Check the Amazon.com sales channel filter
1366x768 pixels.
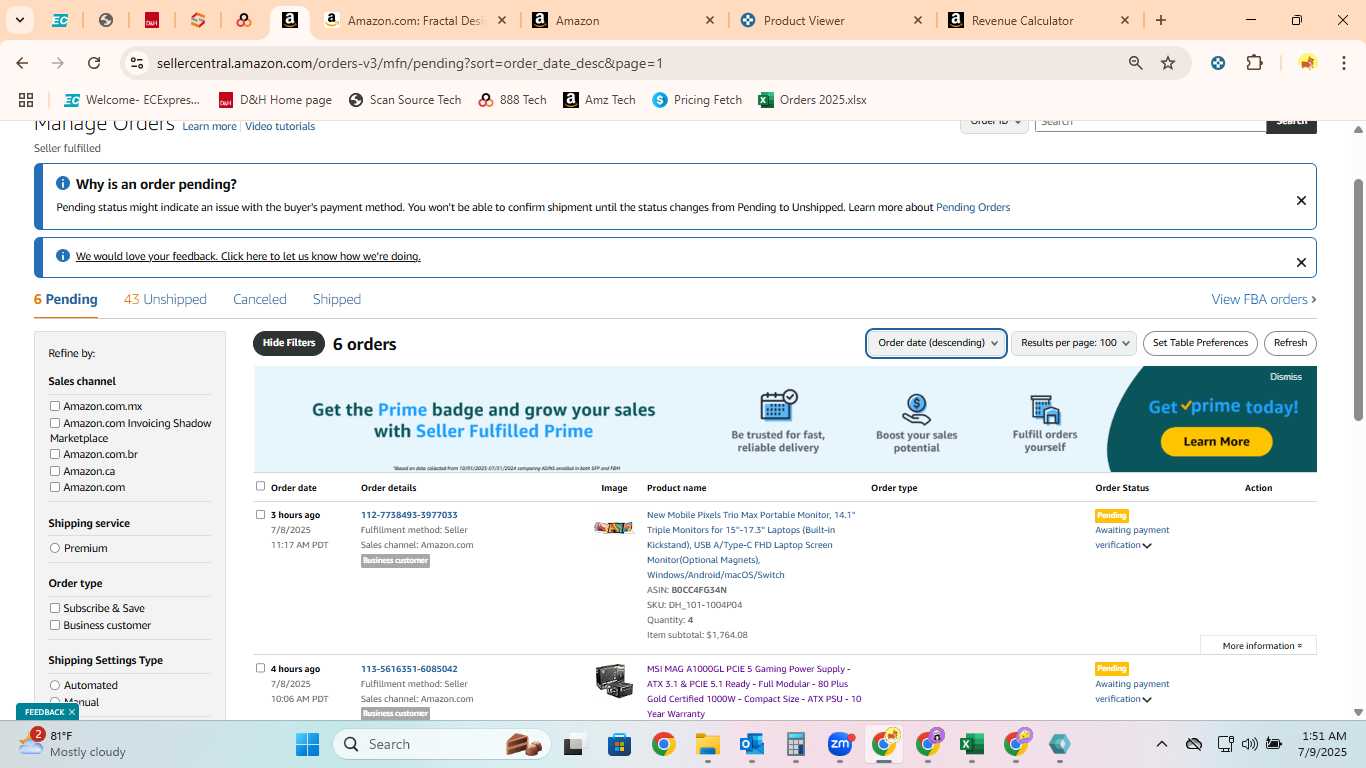click(55, 487)
